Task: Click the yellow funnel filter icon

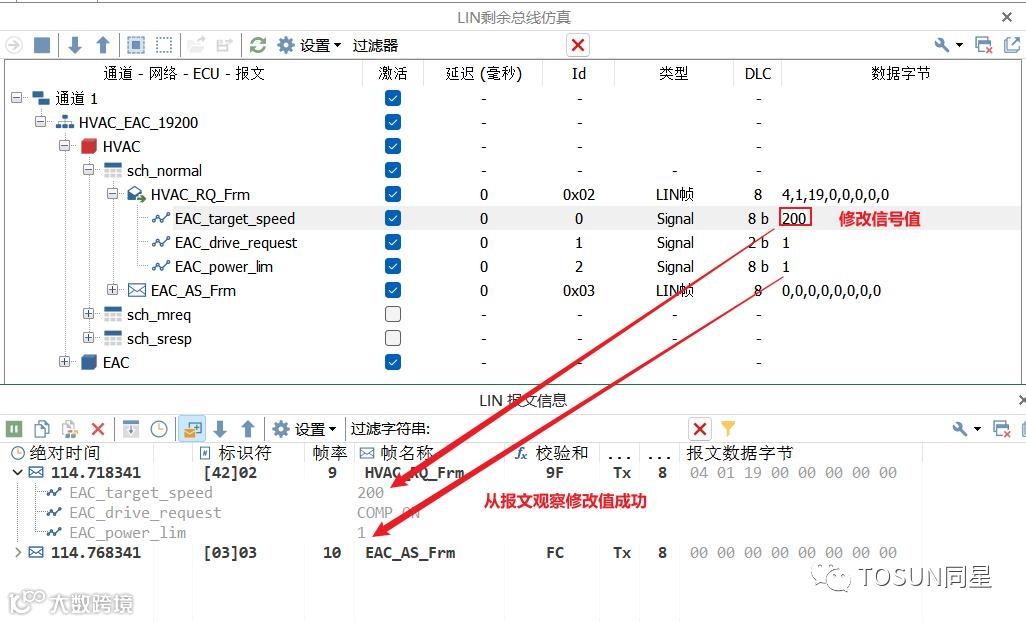Action: (x=728, y=429)
